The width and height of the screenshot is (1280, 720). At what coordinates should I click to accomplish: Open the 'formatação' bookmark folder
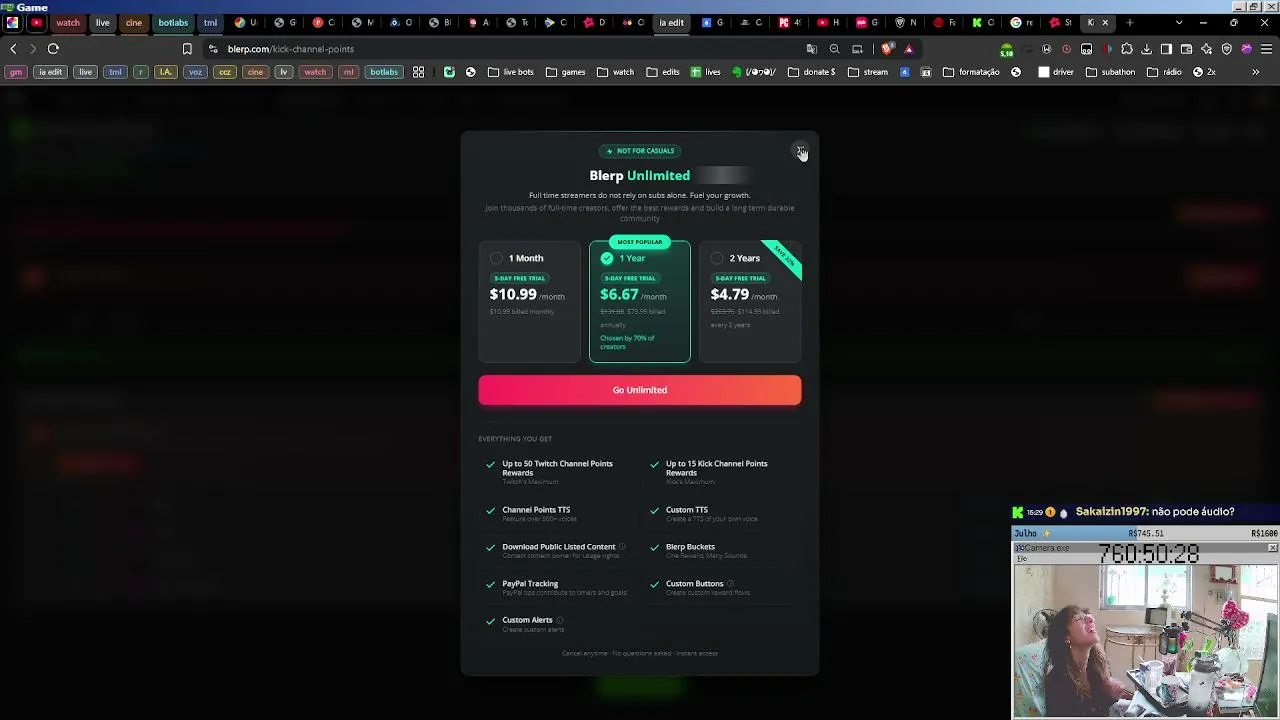[971, 72]
